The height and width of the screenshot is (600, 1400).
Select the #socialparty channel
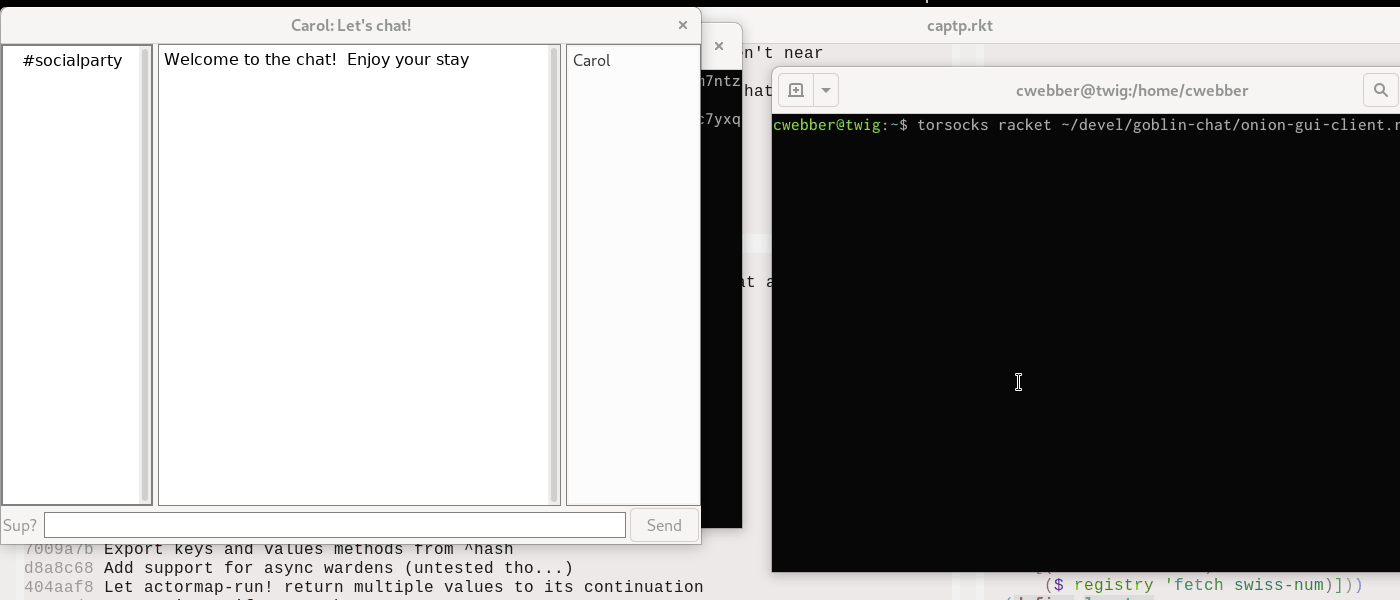click(x=72, y=61)
